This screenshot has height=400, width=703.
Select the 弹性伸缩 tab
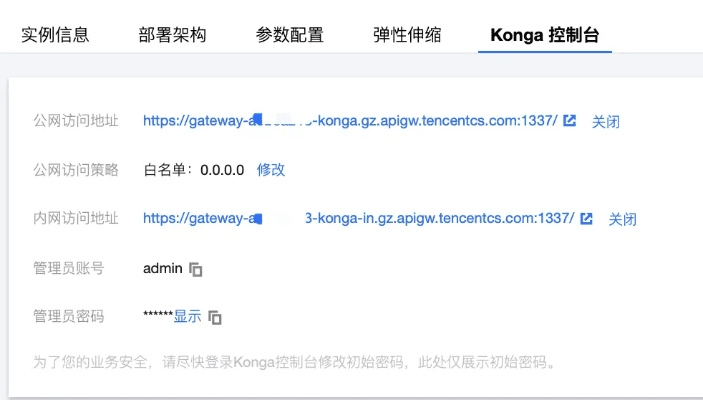point(406,35)
